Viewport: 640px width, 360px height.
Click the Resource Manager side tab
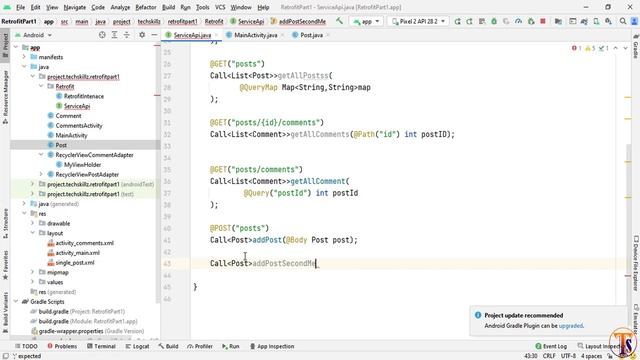pyautogui.click(x=5, y=97)
